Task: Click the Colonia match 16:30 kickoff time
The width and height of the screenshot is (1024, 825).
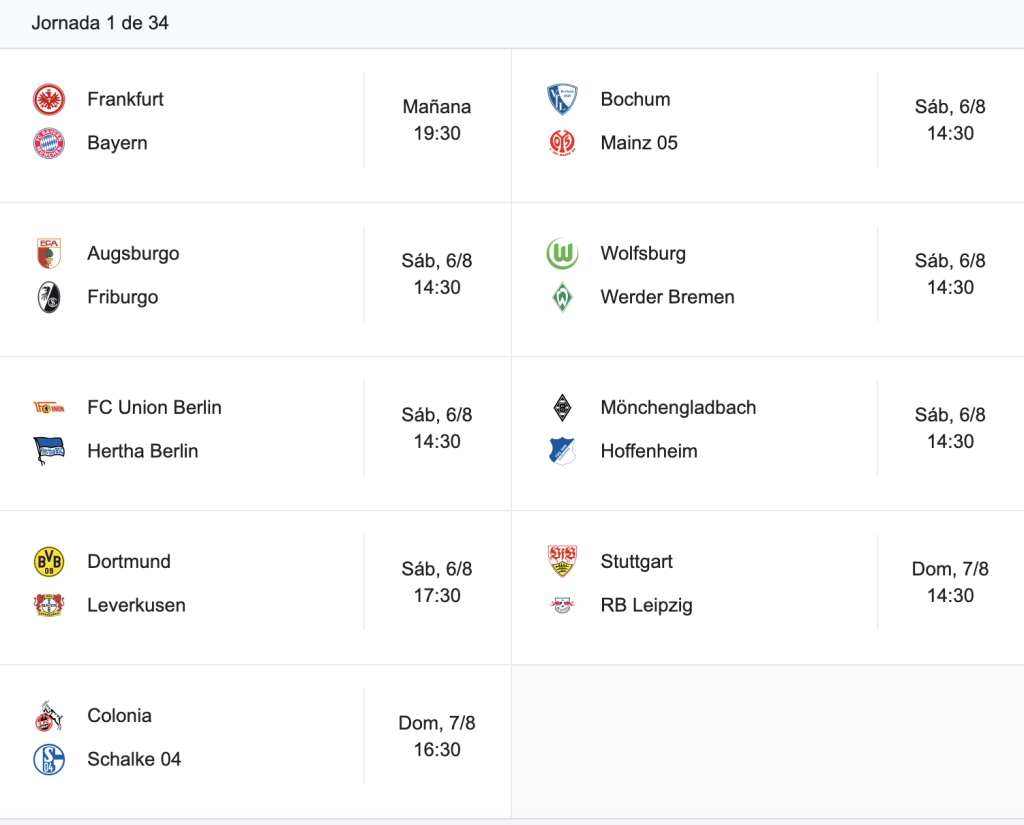Action: [437, 737]
